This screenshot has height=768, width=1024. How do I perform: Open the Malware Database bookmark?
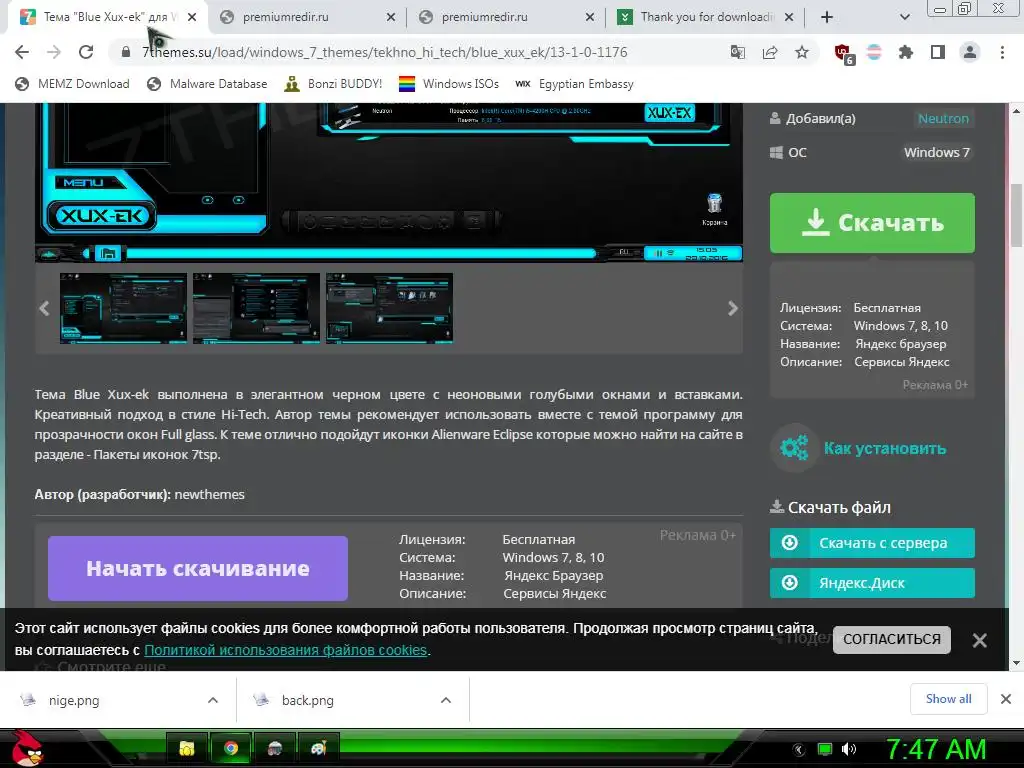click(x=208, y=84)
